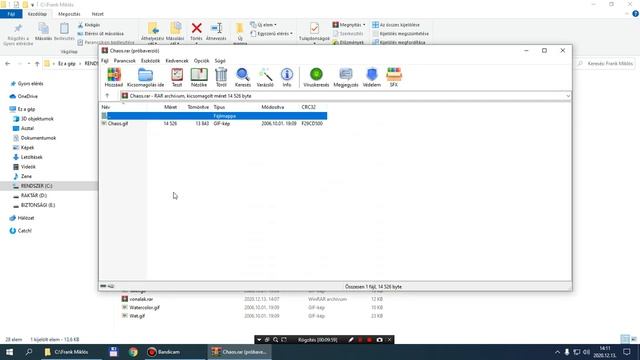Expand Bandicam bar dropdown arrow

(259, 340)
